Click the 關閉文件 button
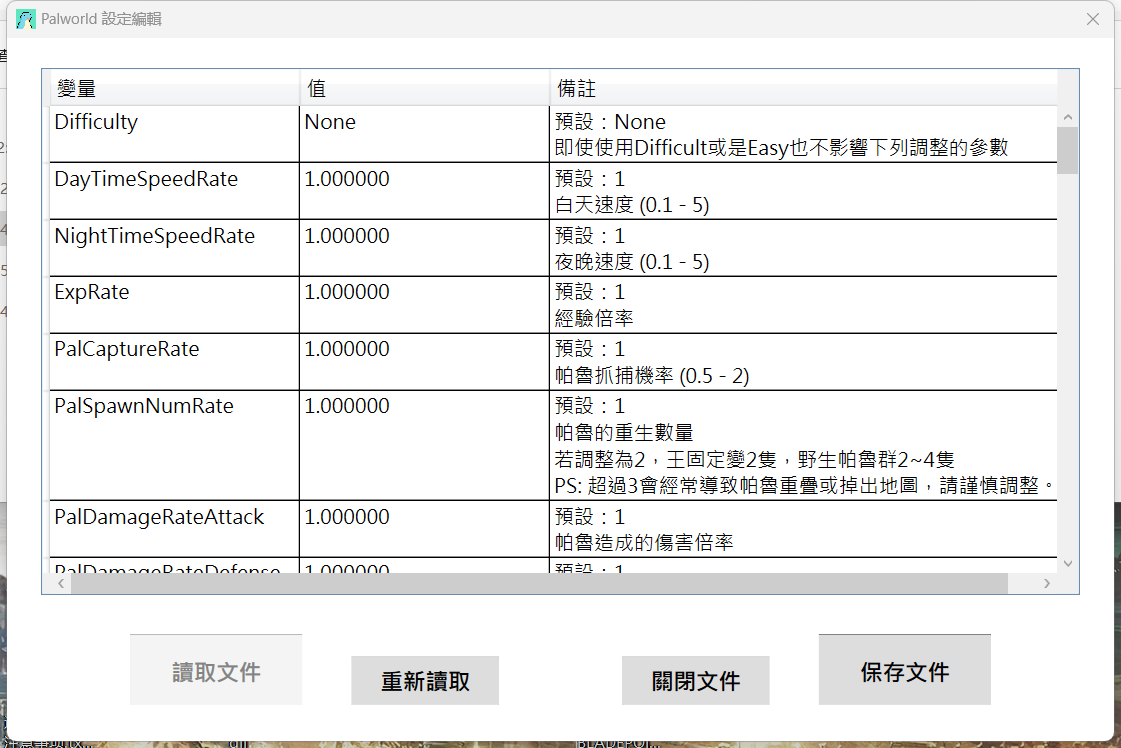This screenshot has height=748, width=1121. point(696,681)
